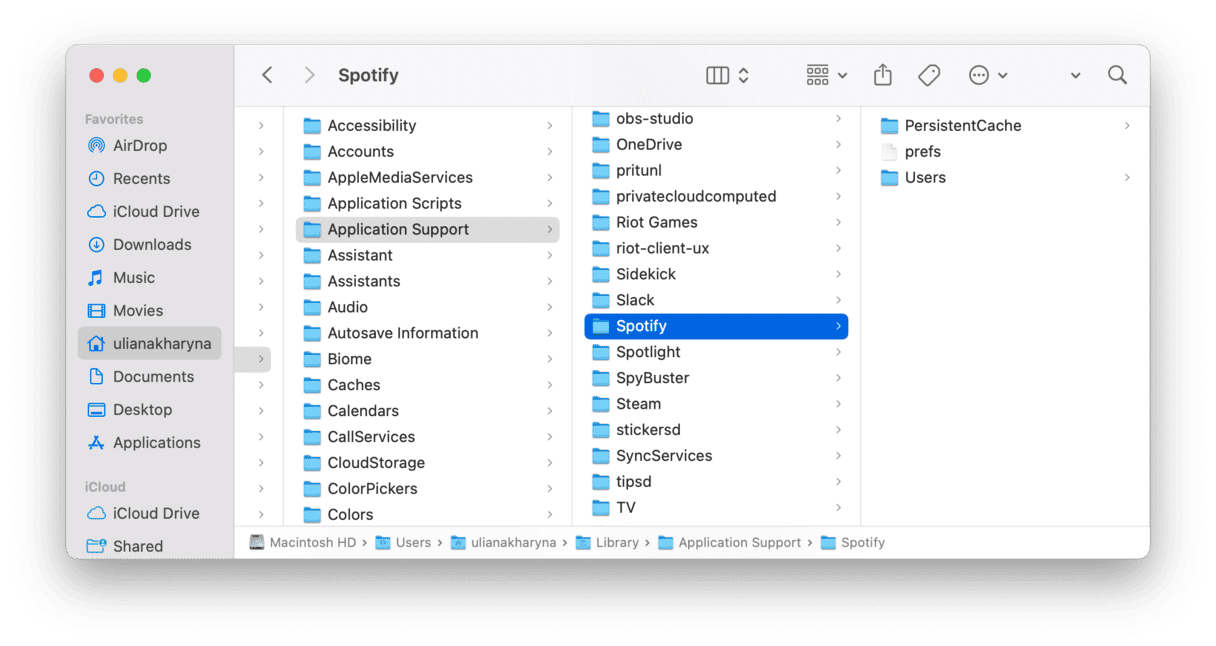Expand the toolbar overflow chevron
Image resolution: width=1216 pixels, height=646 pixels.
tap(1075, 76)
